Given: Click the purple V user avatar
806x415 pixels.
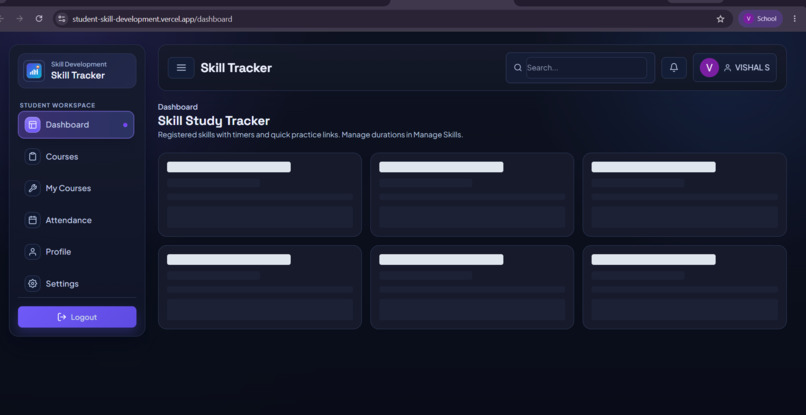Looking at the screenshot, I should [709, 68].
